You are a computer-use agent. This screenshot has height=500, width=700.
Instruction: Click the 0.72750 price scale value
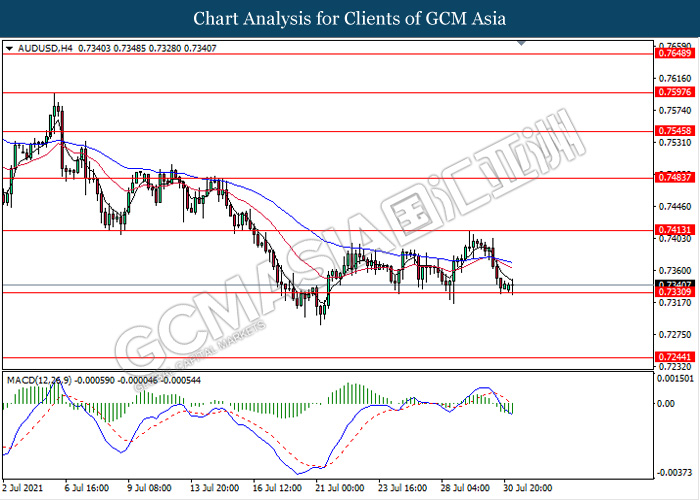point(675,334)
